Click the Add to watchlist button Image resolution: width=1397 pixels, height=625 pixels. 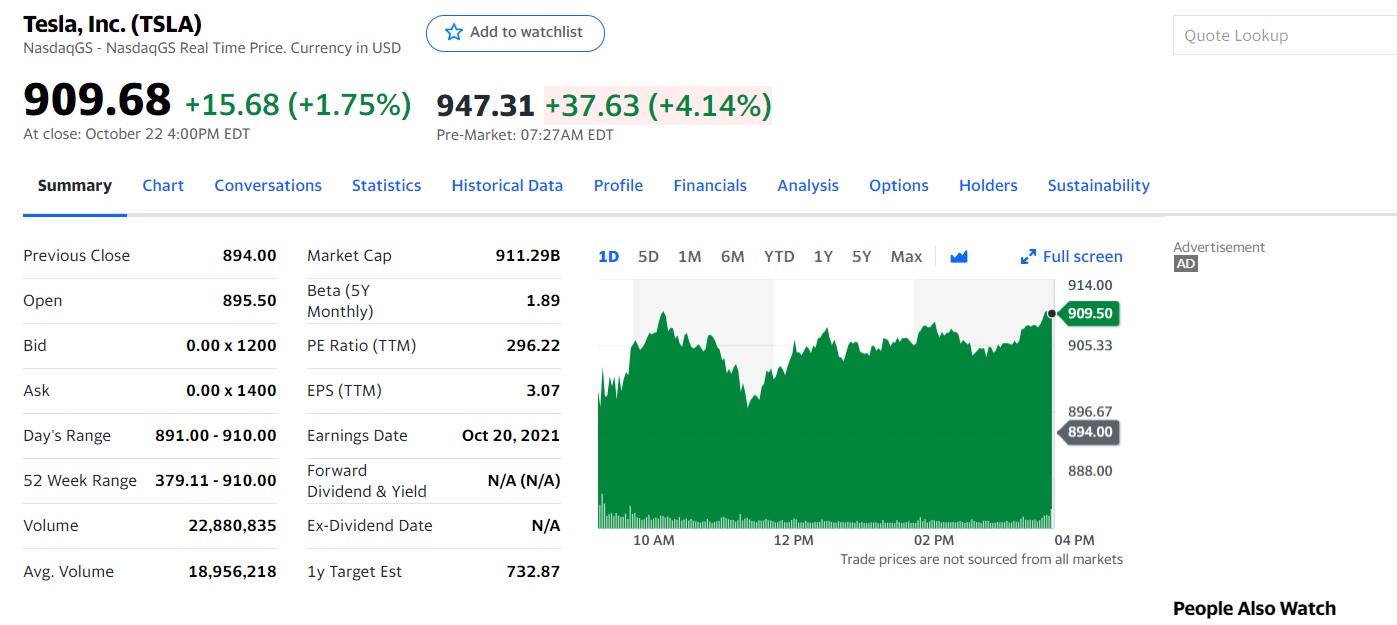point(515,33)
